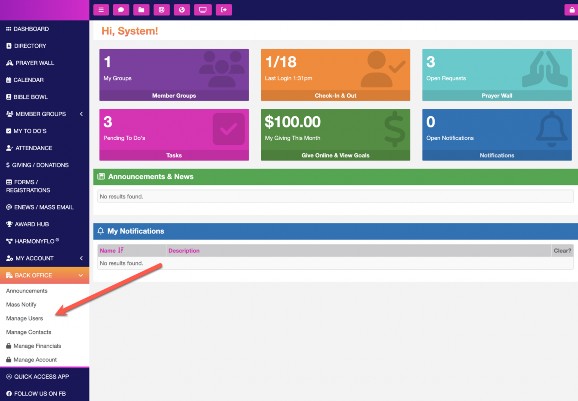Expand the My Account sidebar chevron
578x401 pixels.
81,258
